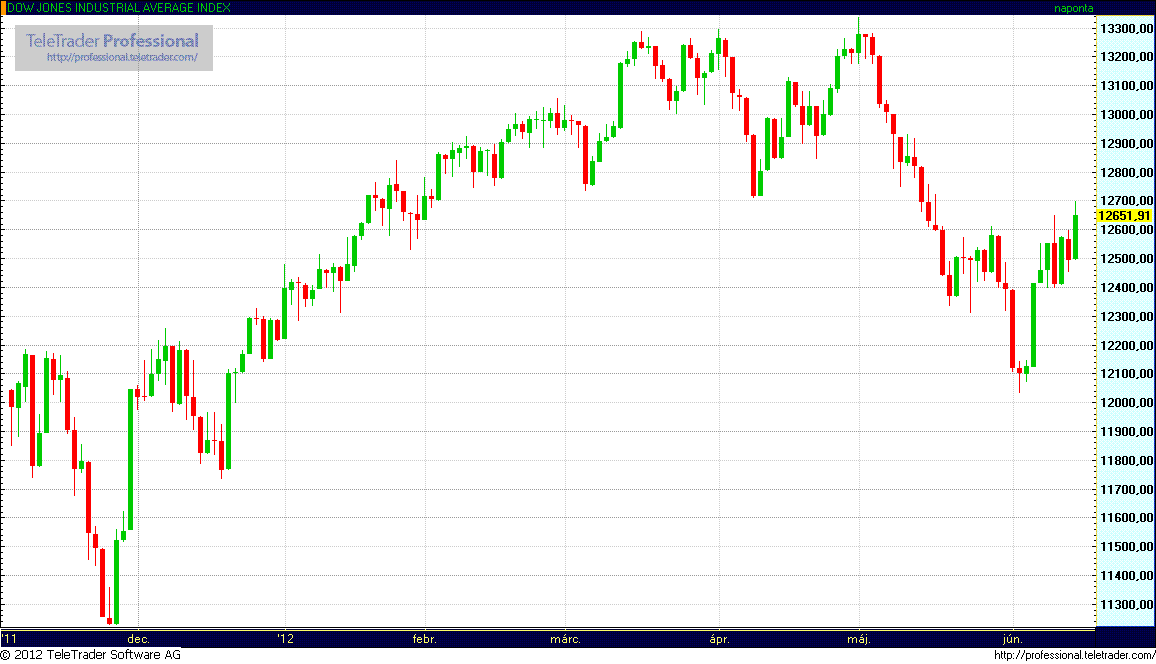
Task: Click the highlighted current price 12651,91
Action: [1124, 216]
